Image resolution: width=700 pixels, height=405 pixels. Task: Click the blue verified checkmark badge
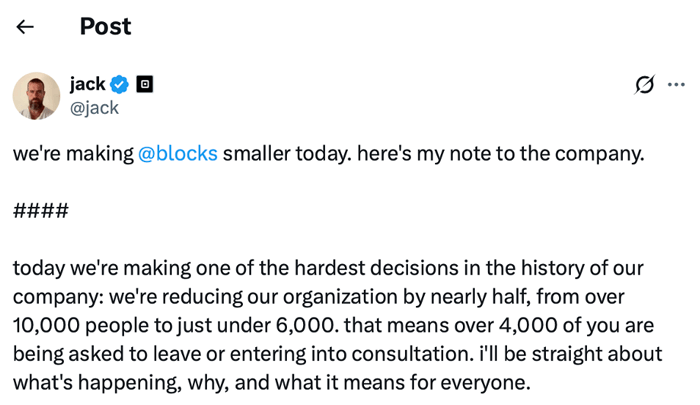(120, 85)
